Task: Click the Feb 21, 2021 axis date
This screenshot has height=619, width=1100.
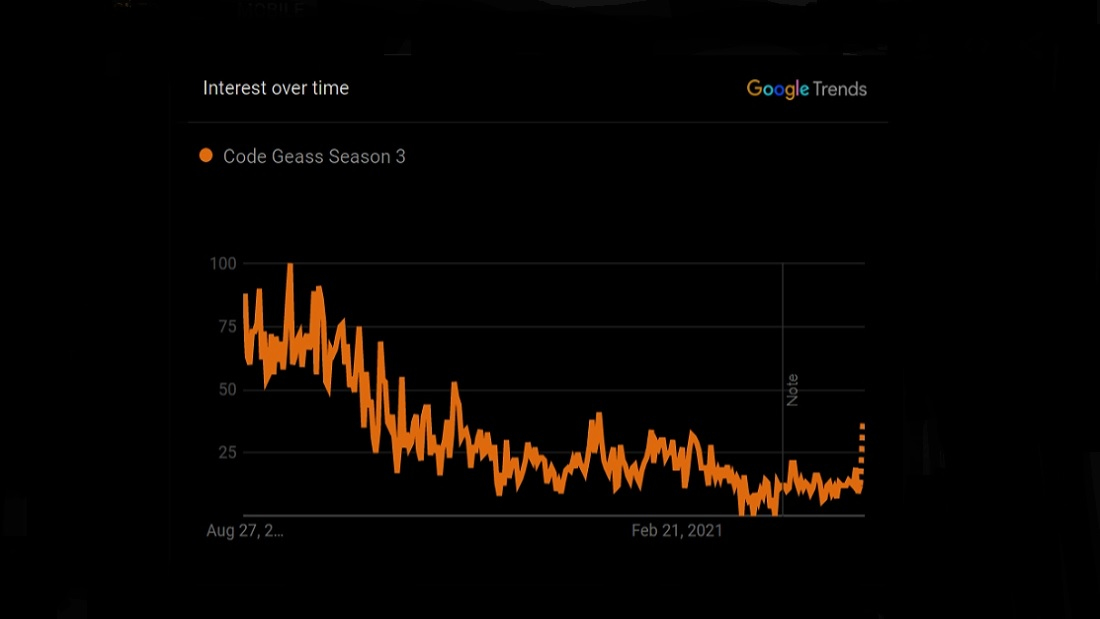Action: 677,531
